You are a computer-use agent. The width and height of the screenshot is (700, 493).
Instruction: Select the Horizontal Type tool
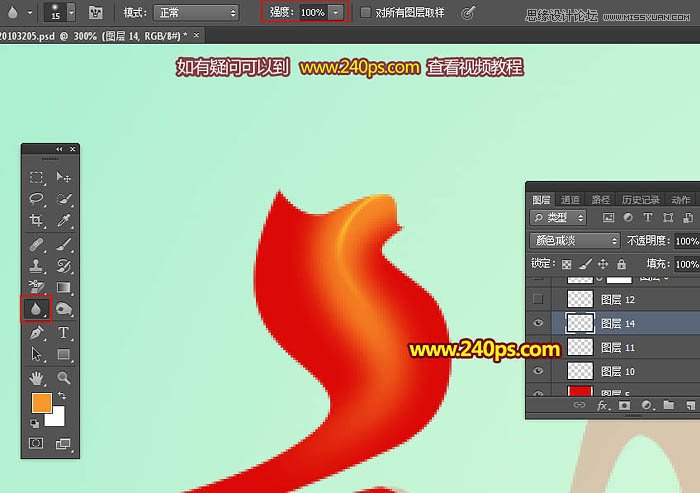point(63,333)
